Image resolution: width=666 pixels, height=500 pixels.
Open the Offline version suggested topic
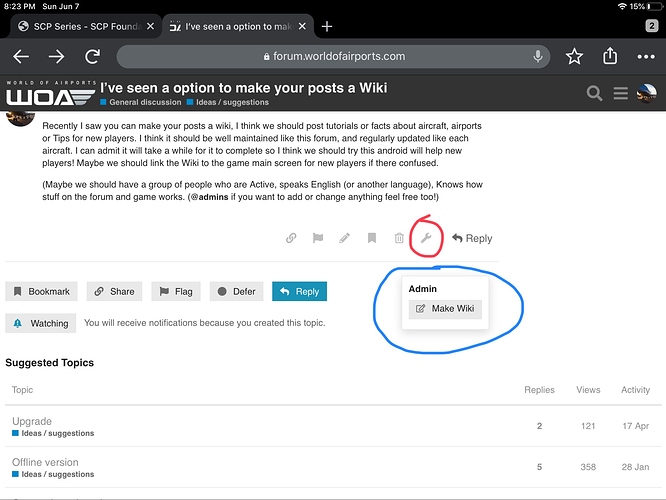coord(45,462)
